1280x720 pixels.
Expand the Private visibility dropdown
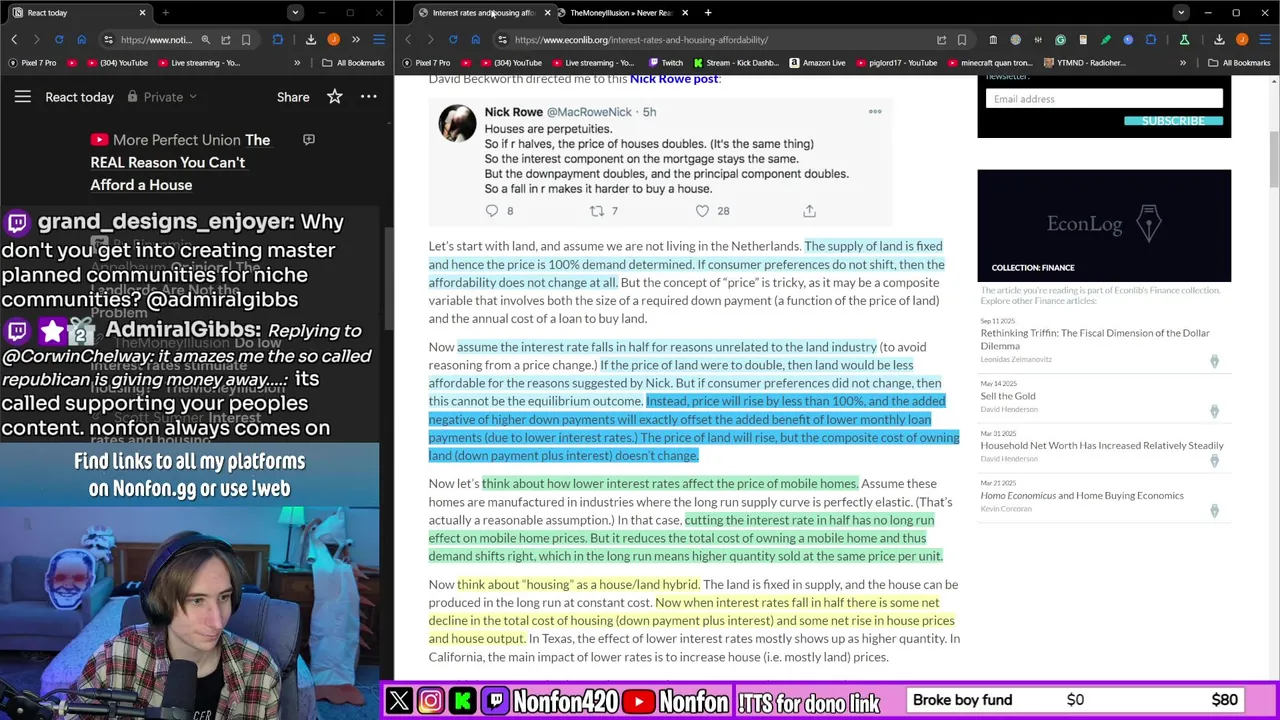163,97
